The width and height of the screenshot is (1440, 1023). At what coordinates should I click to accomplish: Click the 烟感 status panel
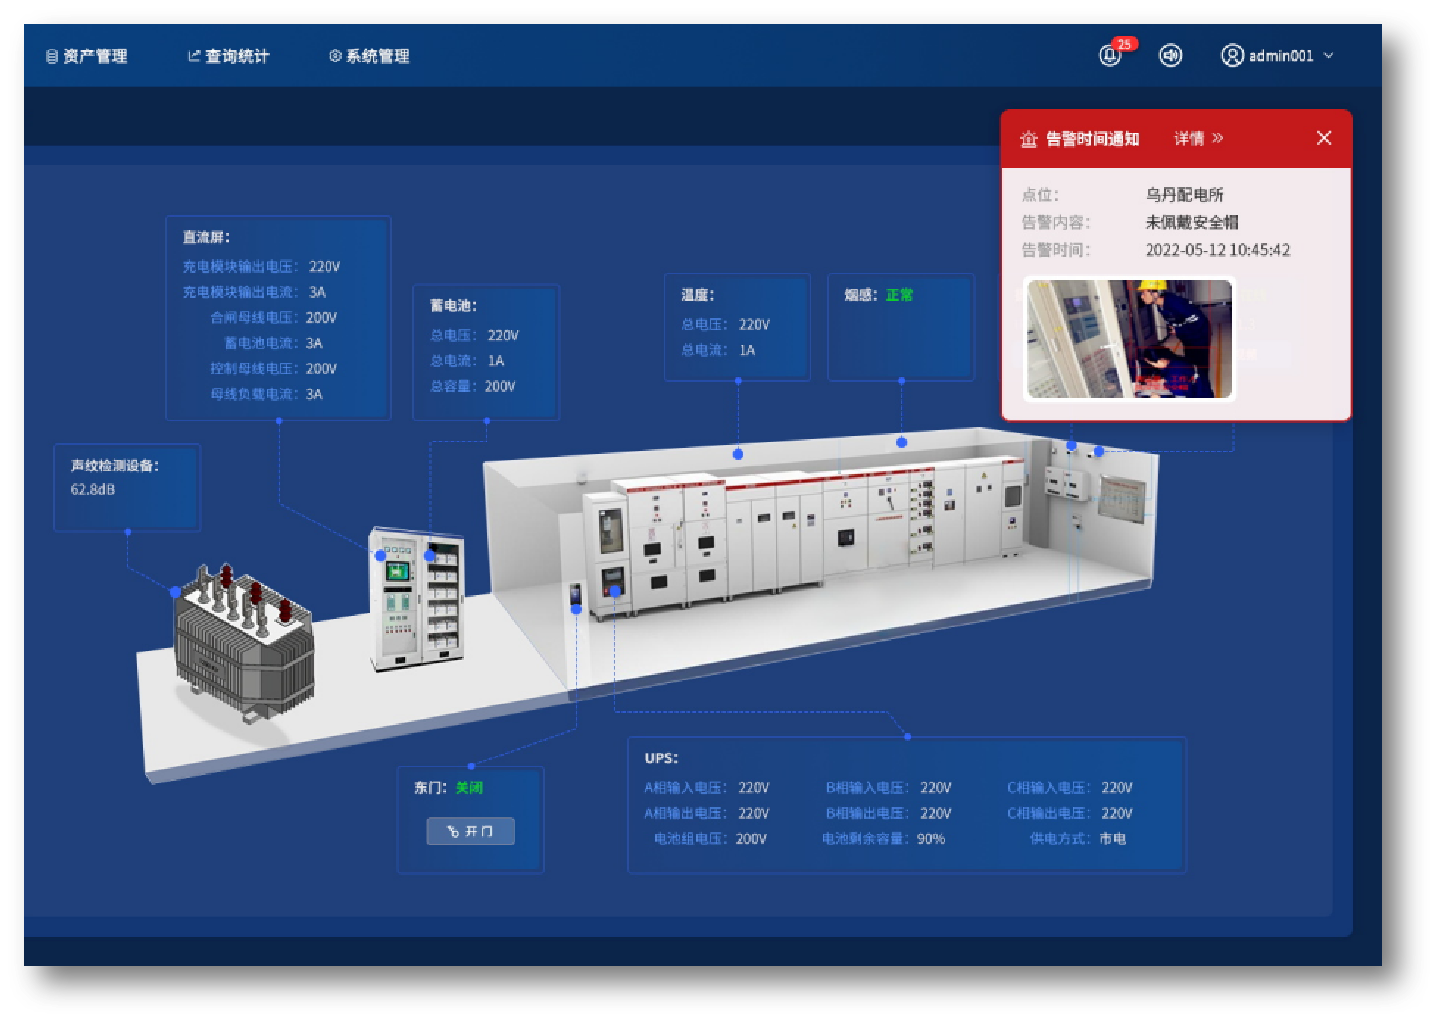[900, 327]
